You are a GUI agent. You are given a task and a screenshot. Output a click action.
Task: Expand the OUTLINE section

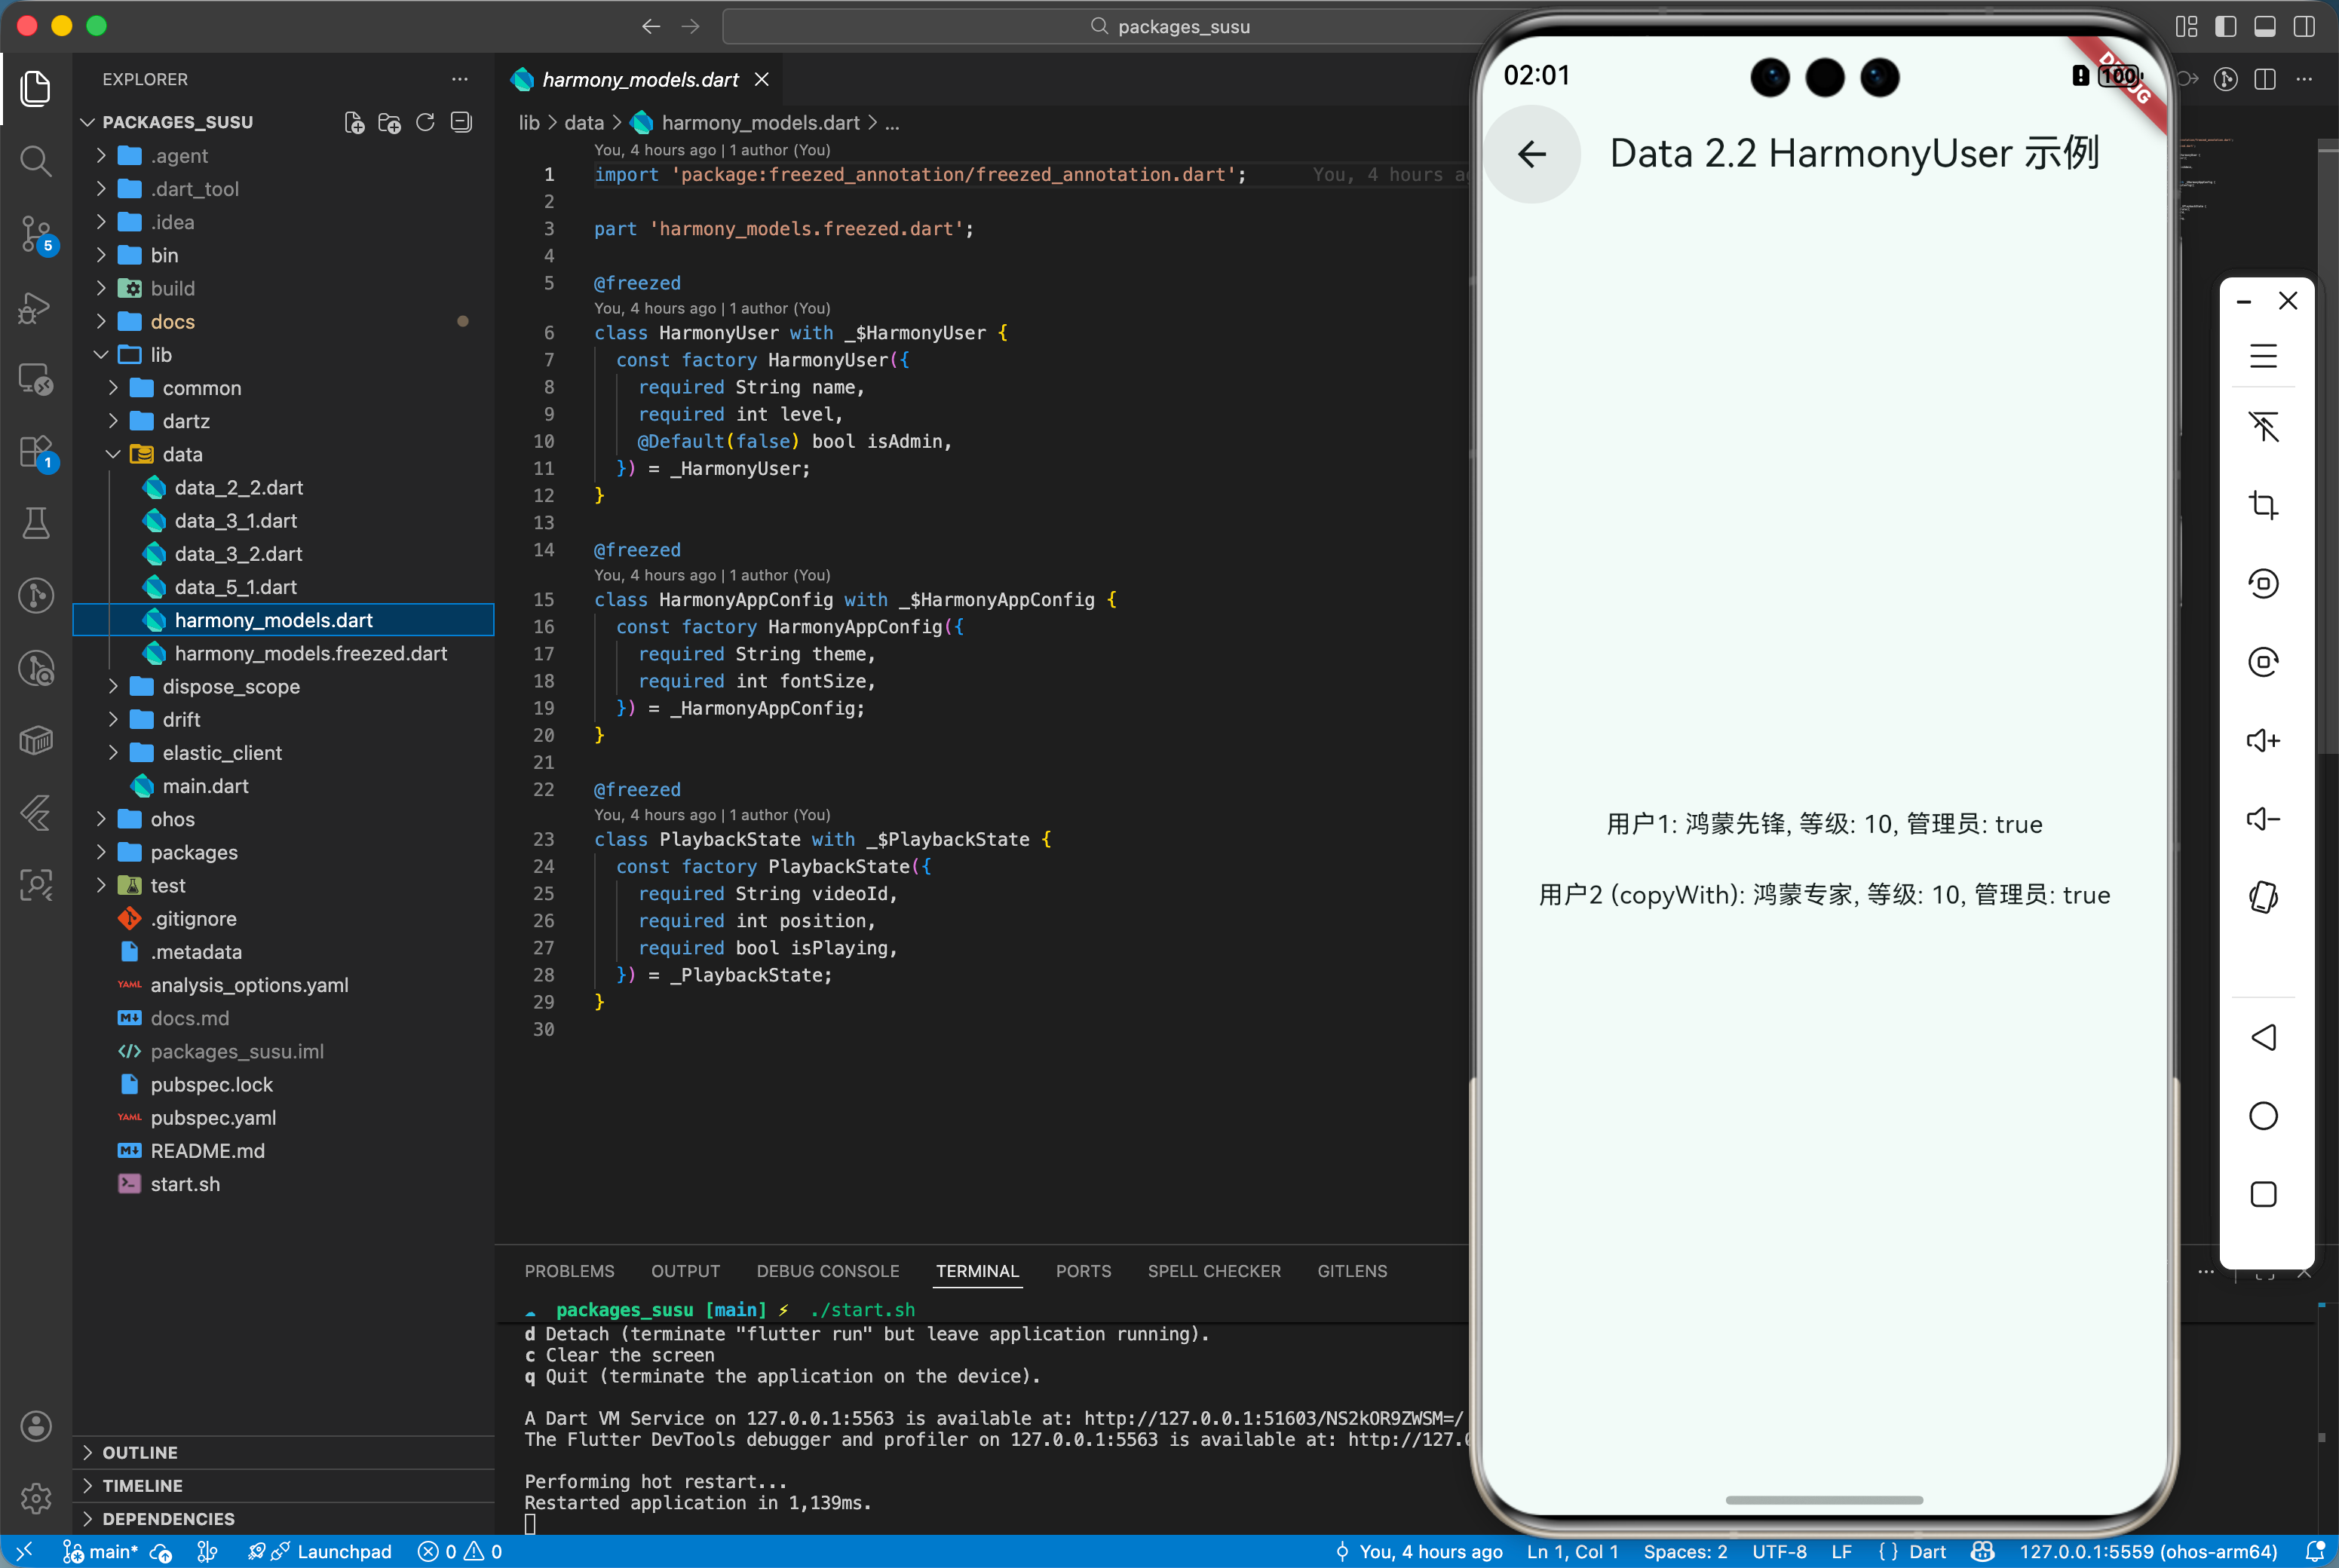140,1452
